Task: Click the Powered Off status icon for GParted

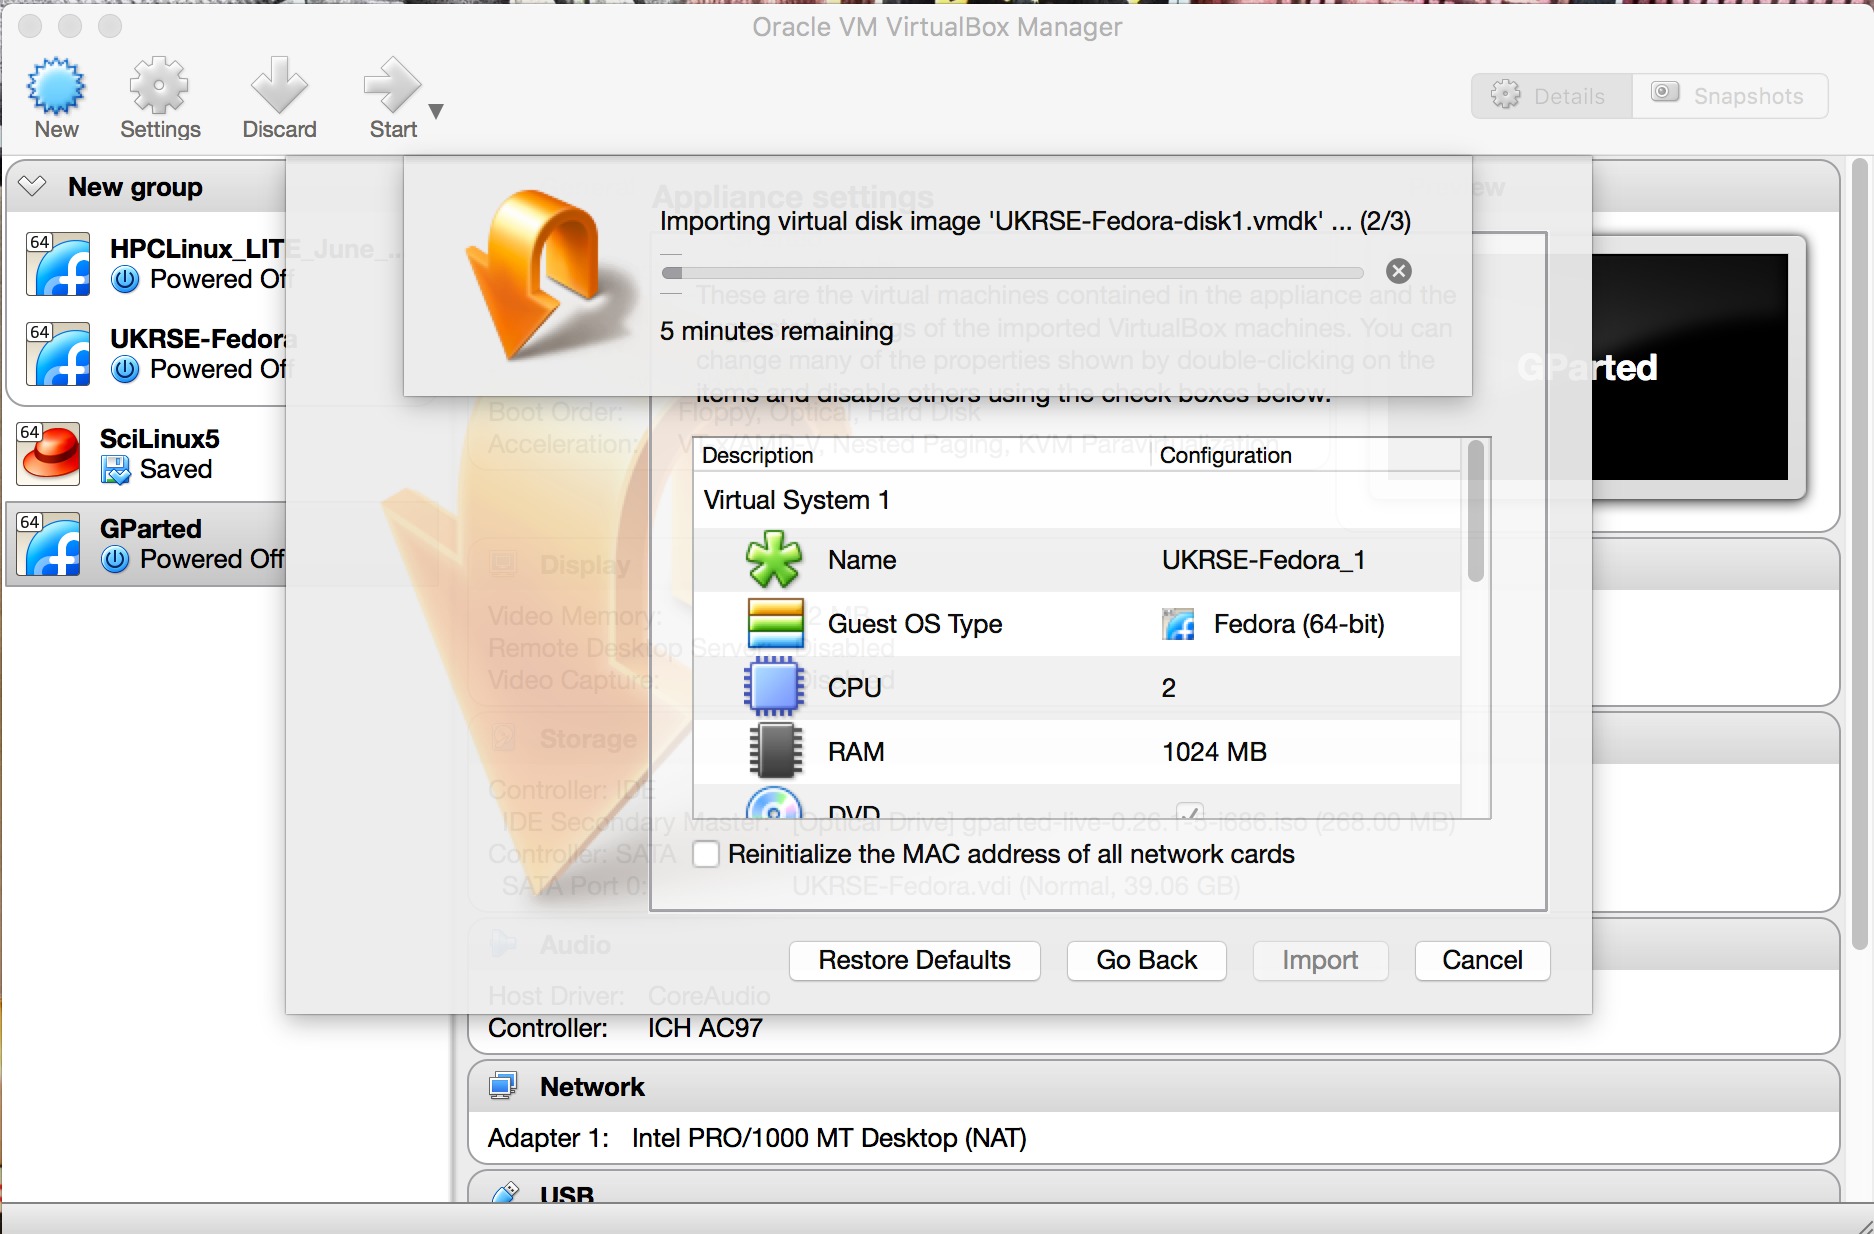Action: pyautogui.click(x=115, y=560)
